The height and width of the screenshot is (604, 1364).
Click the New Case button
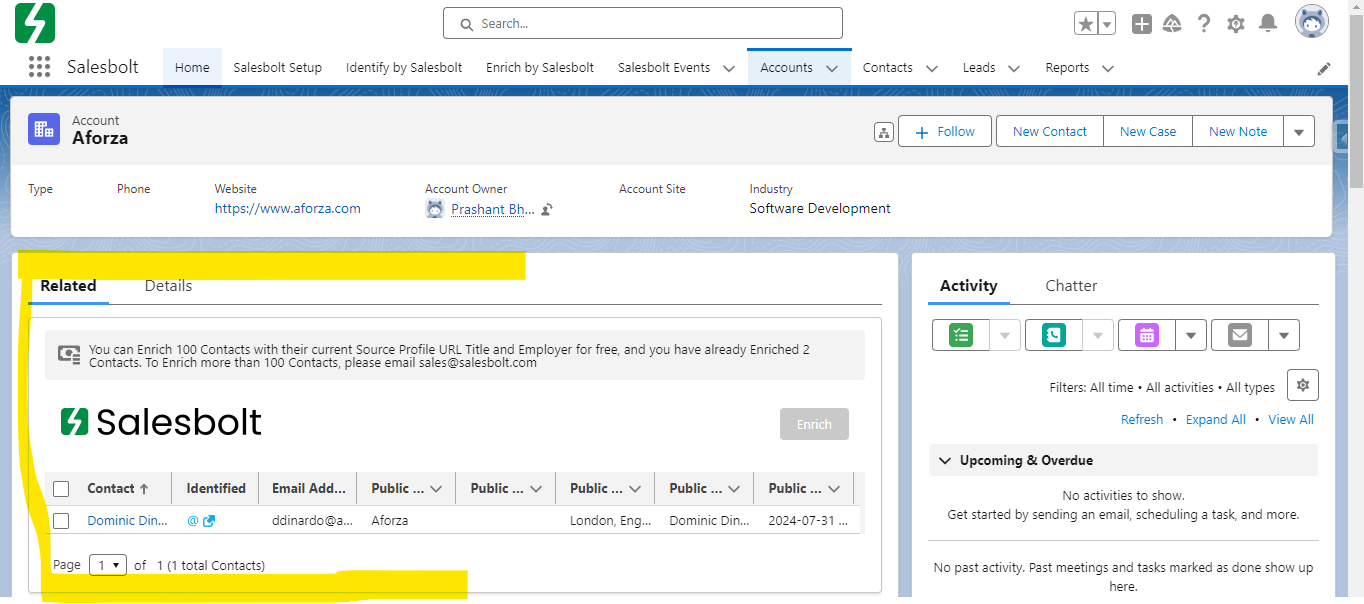pos(1148,131)
